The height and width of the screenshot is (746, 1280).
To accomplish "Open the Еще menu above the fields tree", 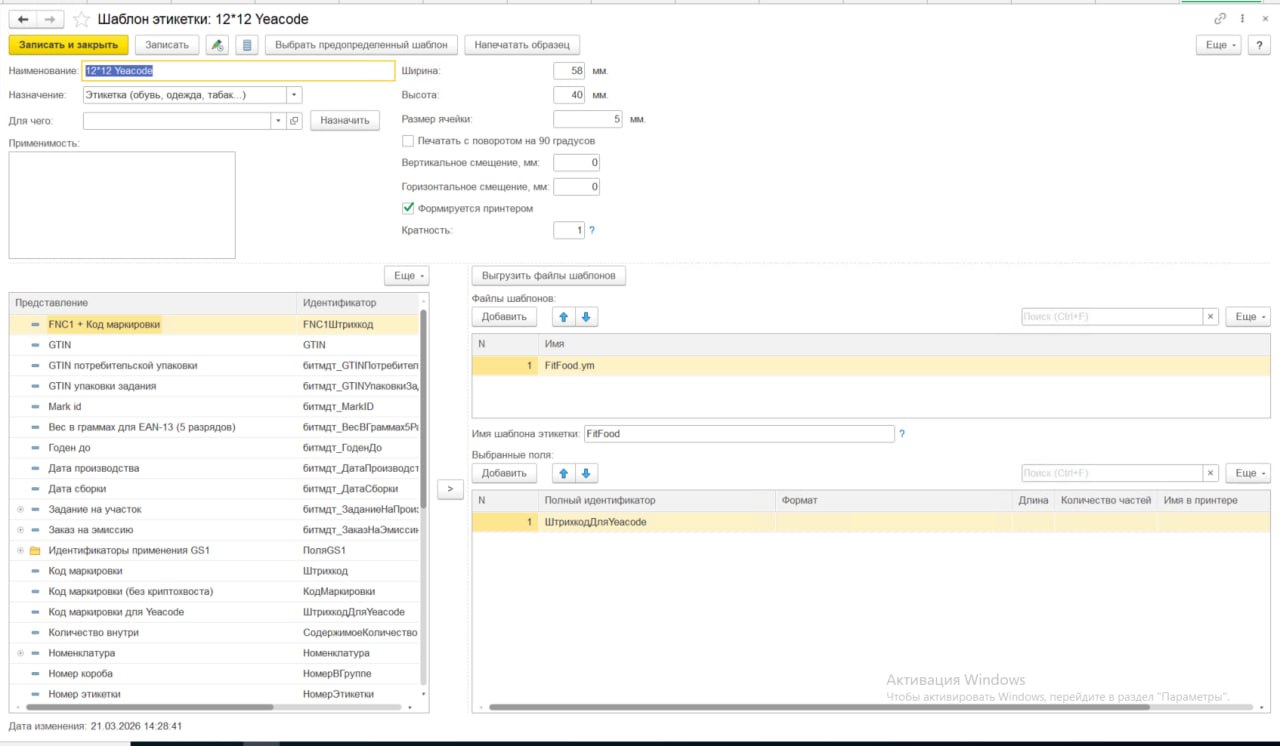I will [x=407, y=275].
